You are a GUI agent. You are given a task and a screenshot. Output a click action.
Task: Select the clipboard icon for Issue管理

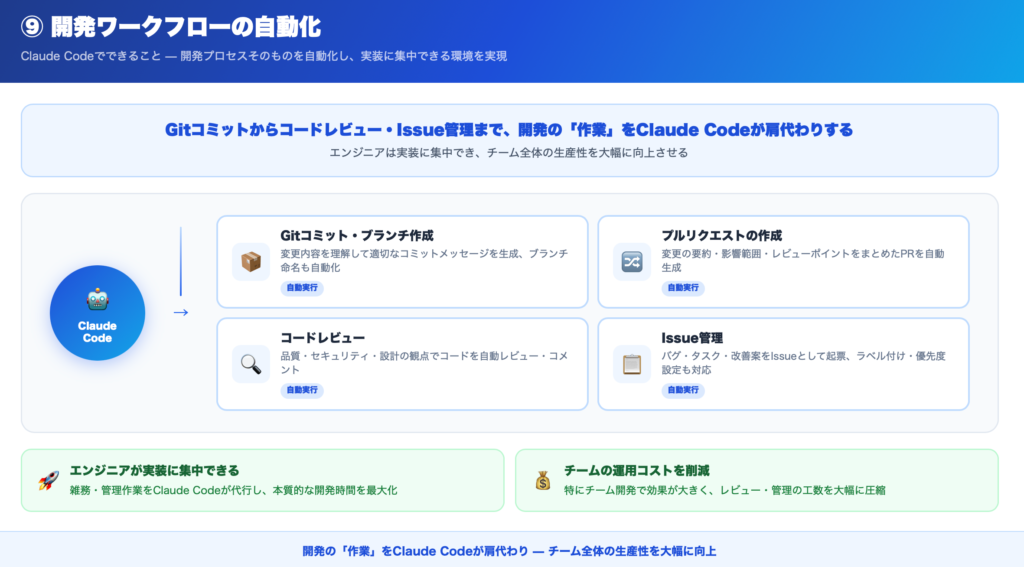[632, 364]
